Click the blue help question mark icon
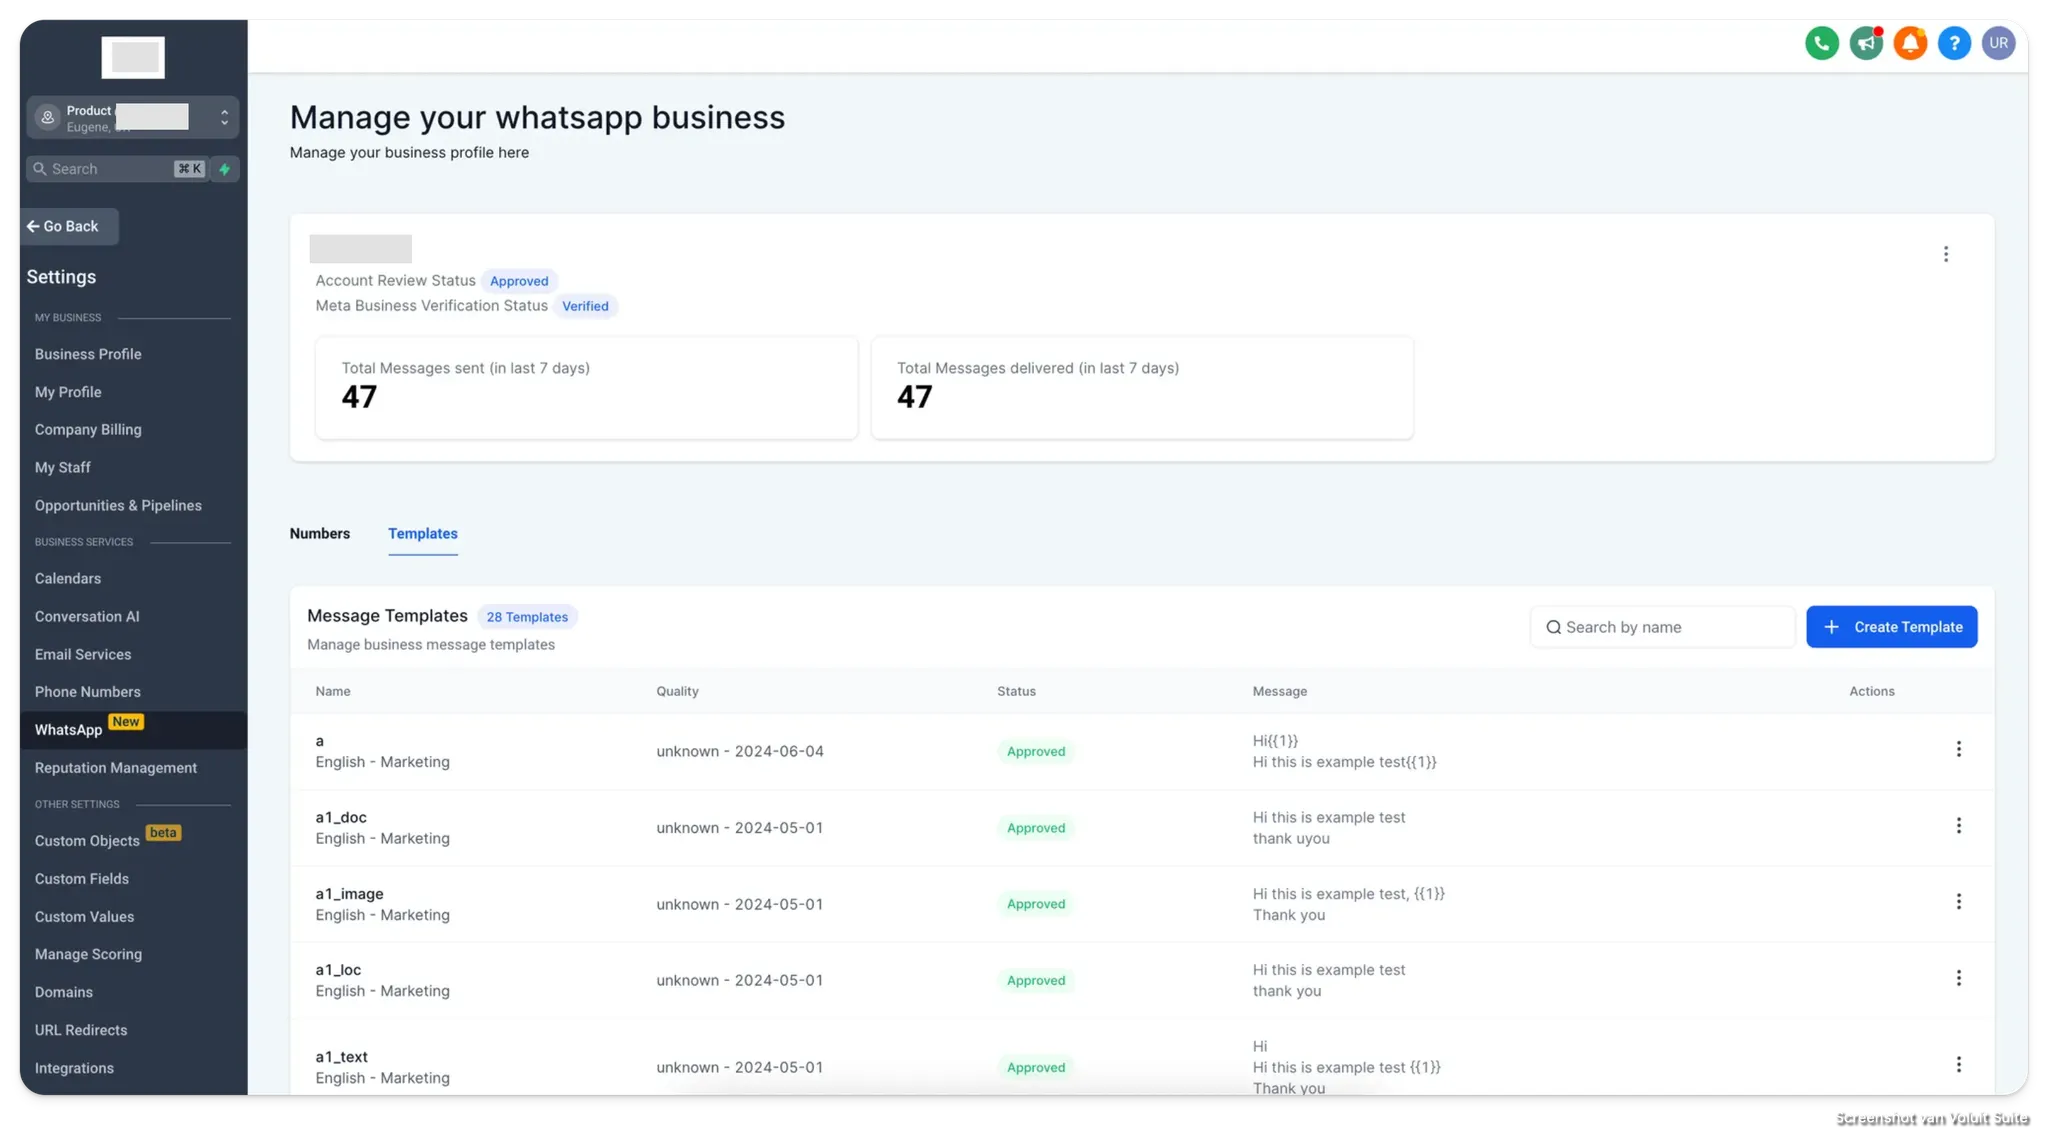The image size is (2048, 1146). pyautogui.click(x=1954, y=43)
